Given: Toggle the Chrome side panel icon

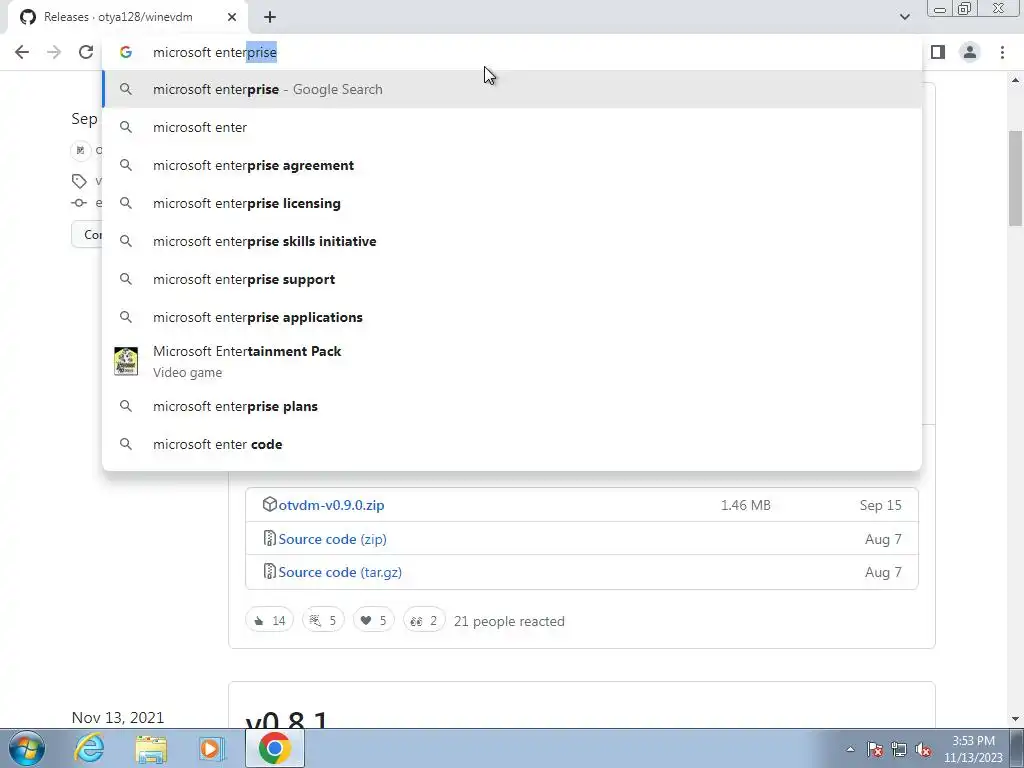Looking at the screenshot, I should click(x=938, y=52).
